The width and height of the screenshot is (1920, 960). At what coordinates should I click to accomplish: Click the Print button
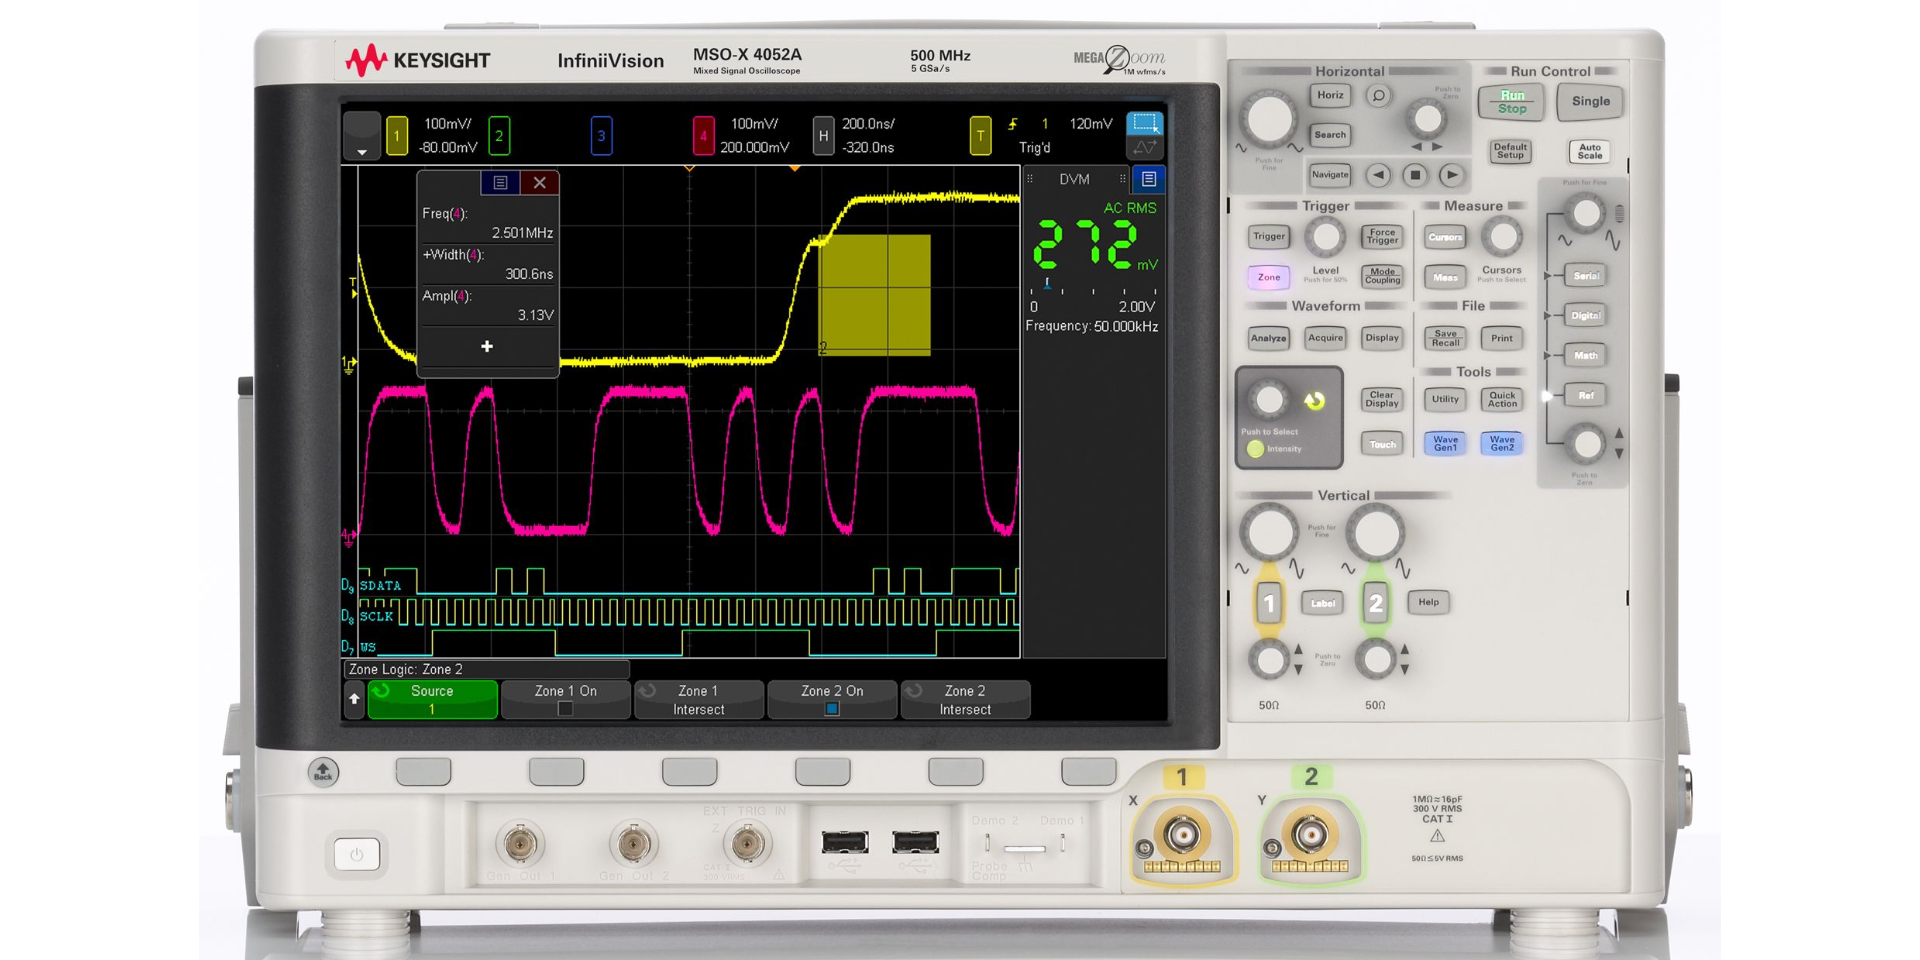[1501, 339]
